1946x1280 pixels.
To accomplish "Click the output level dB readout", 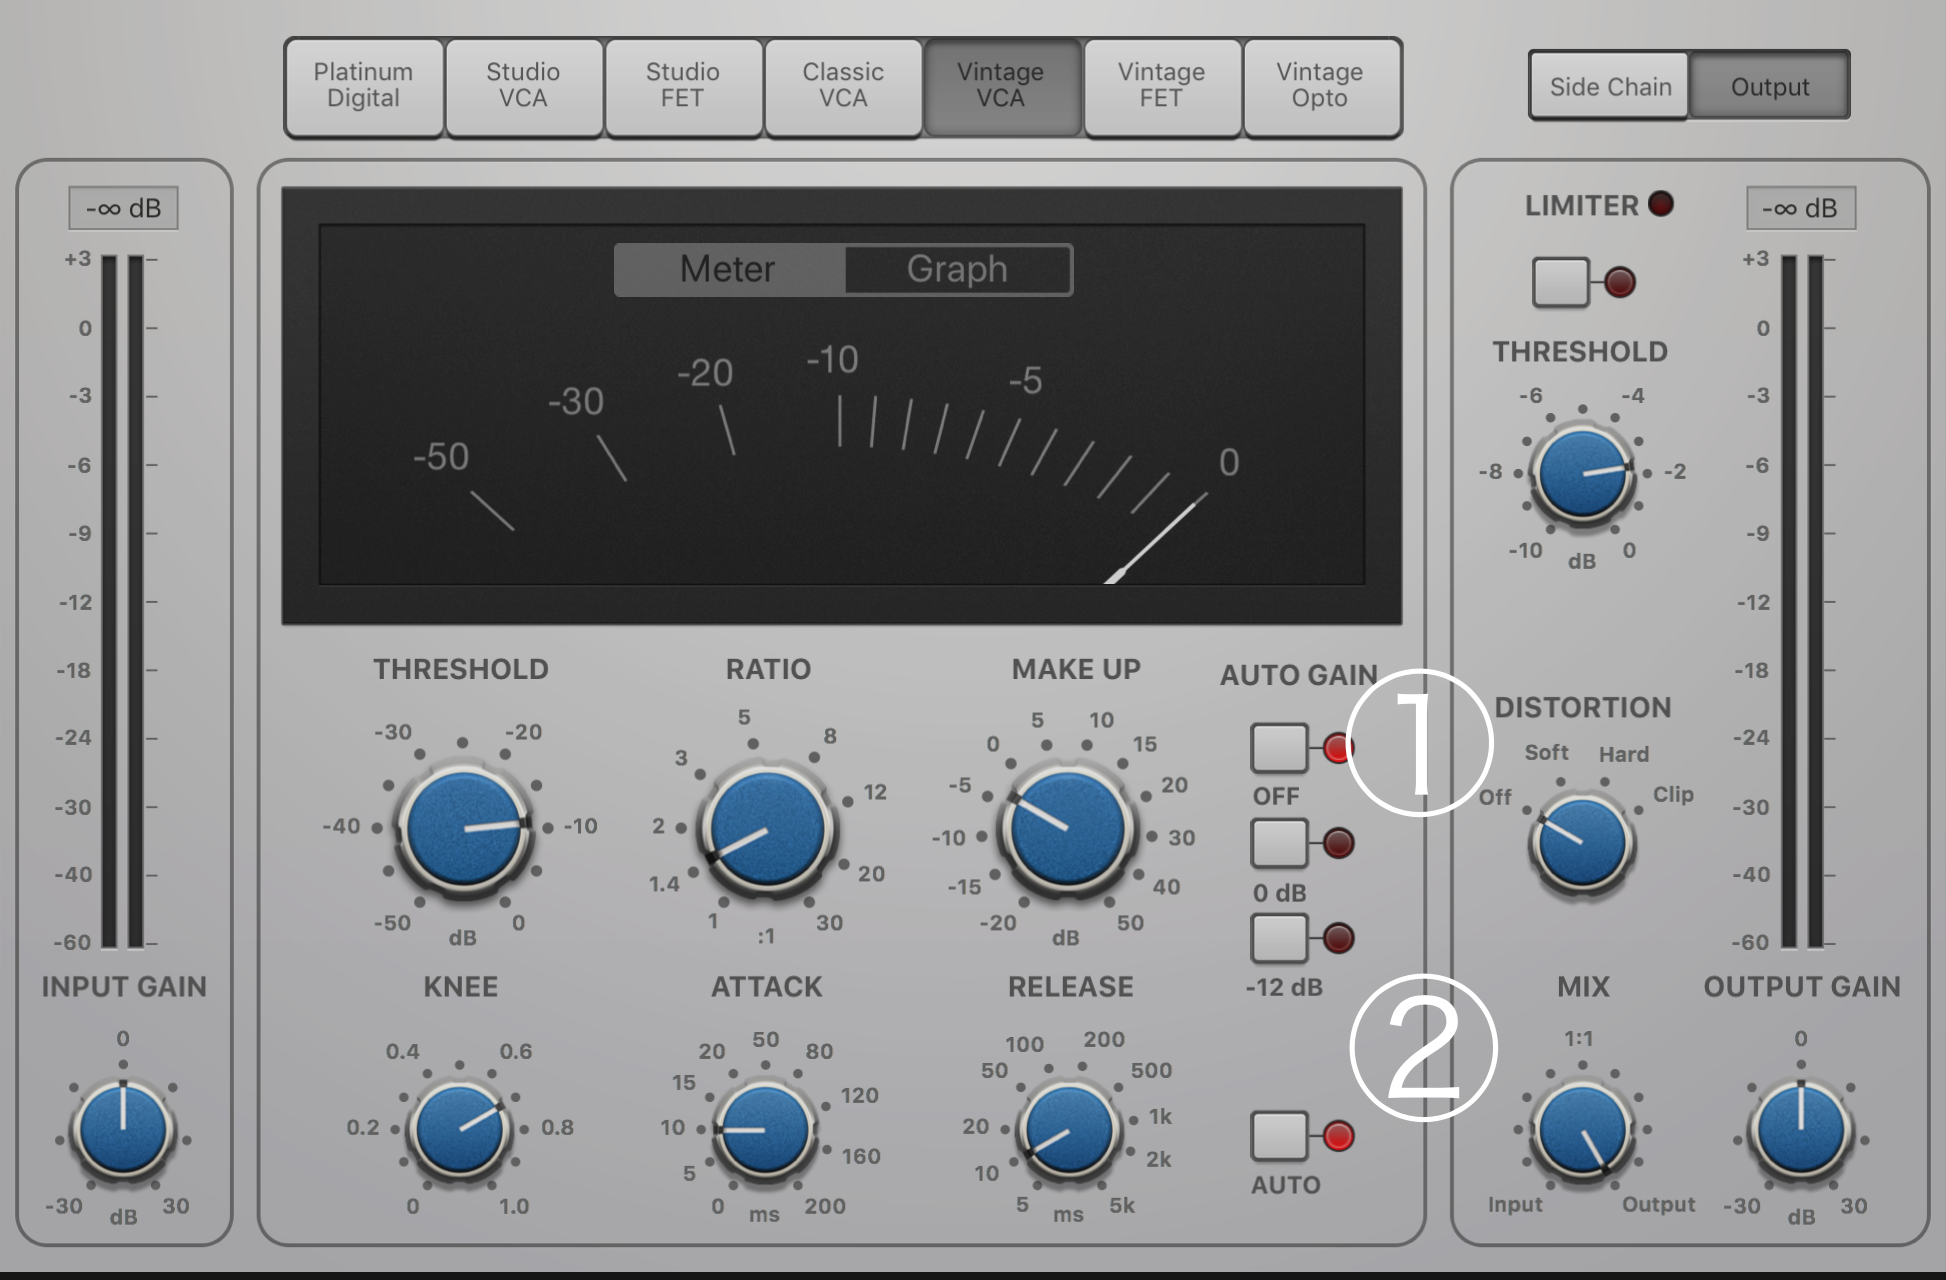I will click(x=1800, y=208).
